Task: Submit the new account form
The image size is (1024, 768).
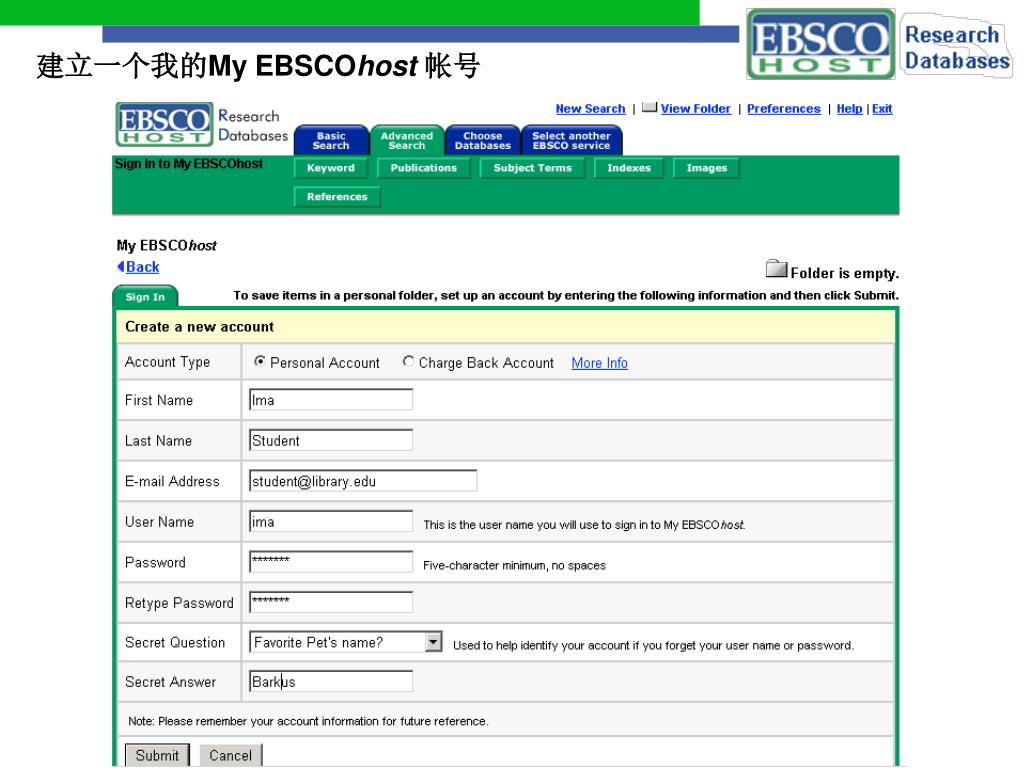Action: coord(157,756)
